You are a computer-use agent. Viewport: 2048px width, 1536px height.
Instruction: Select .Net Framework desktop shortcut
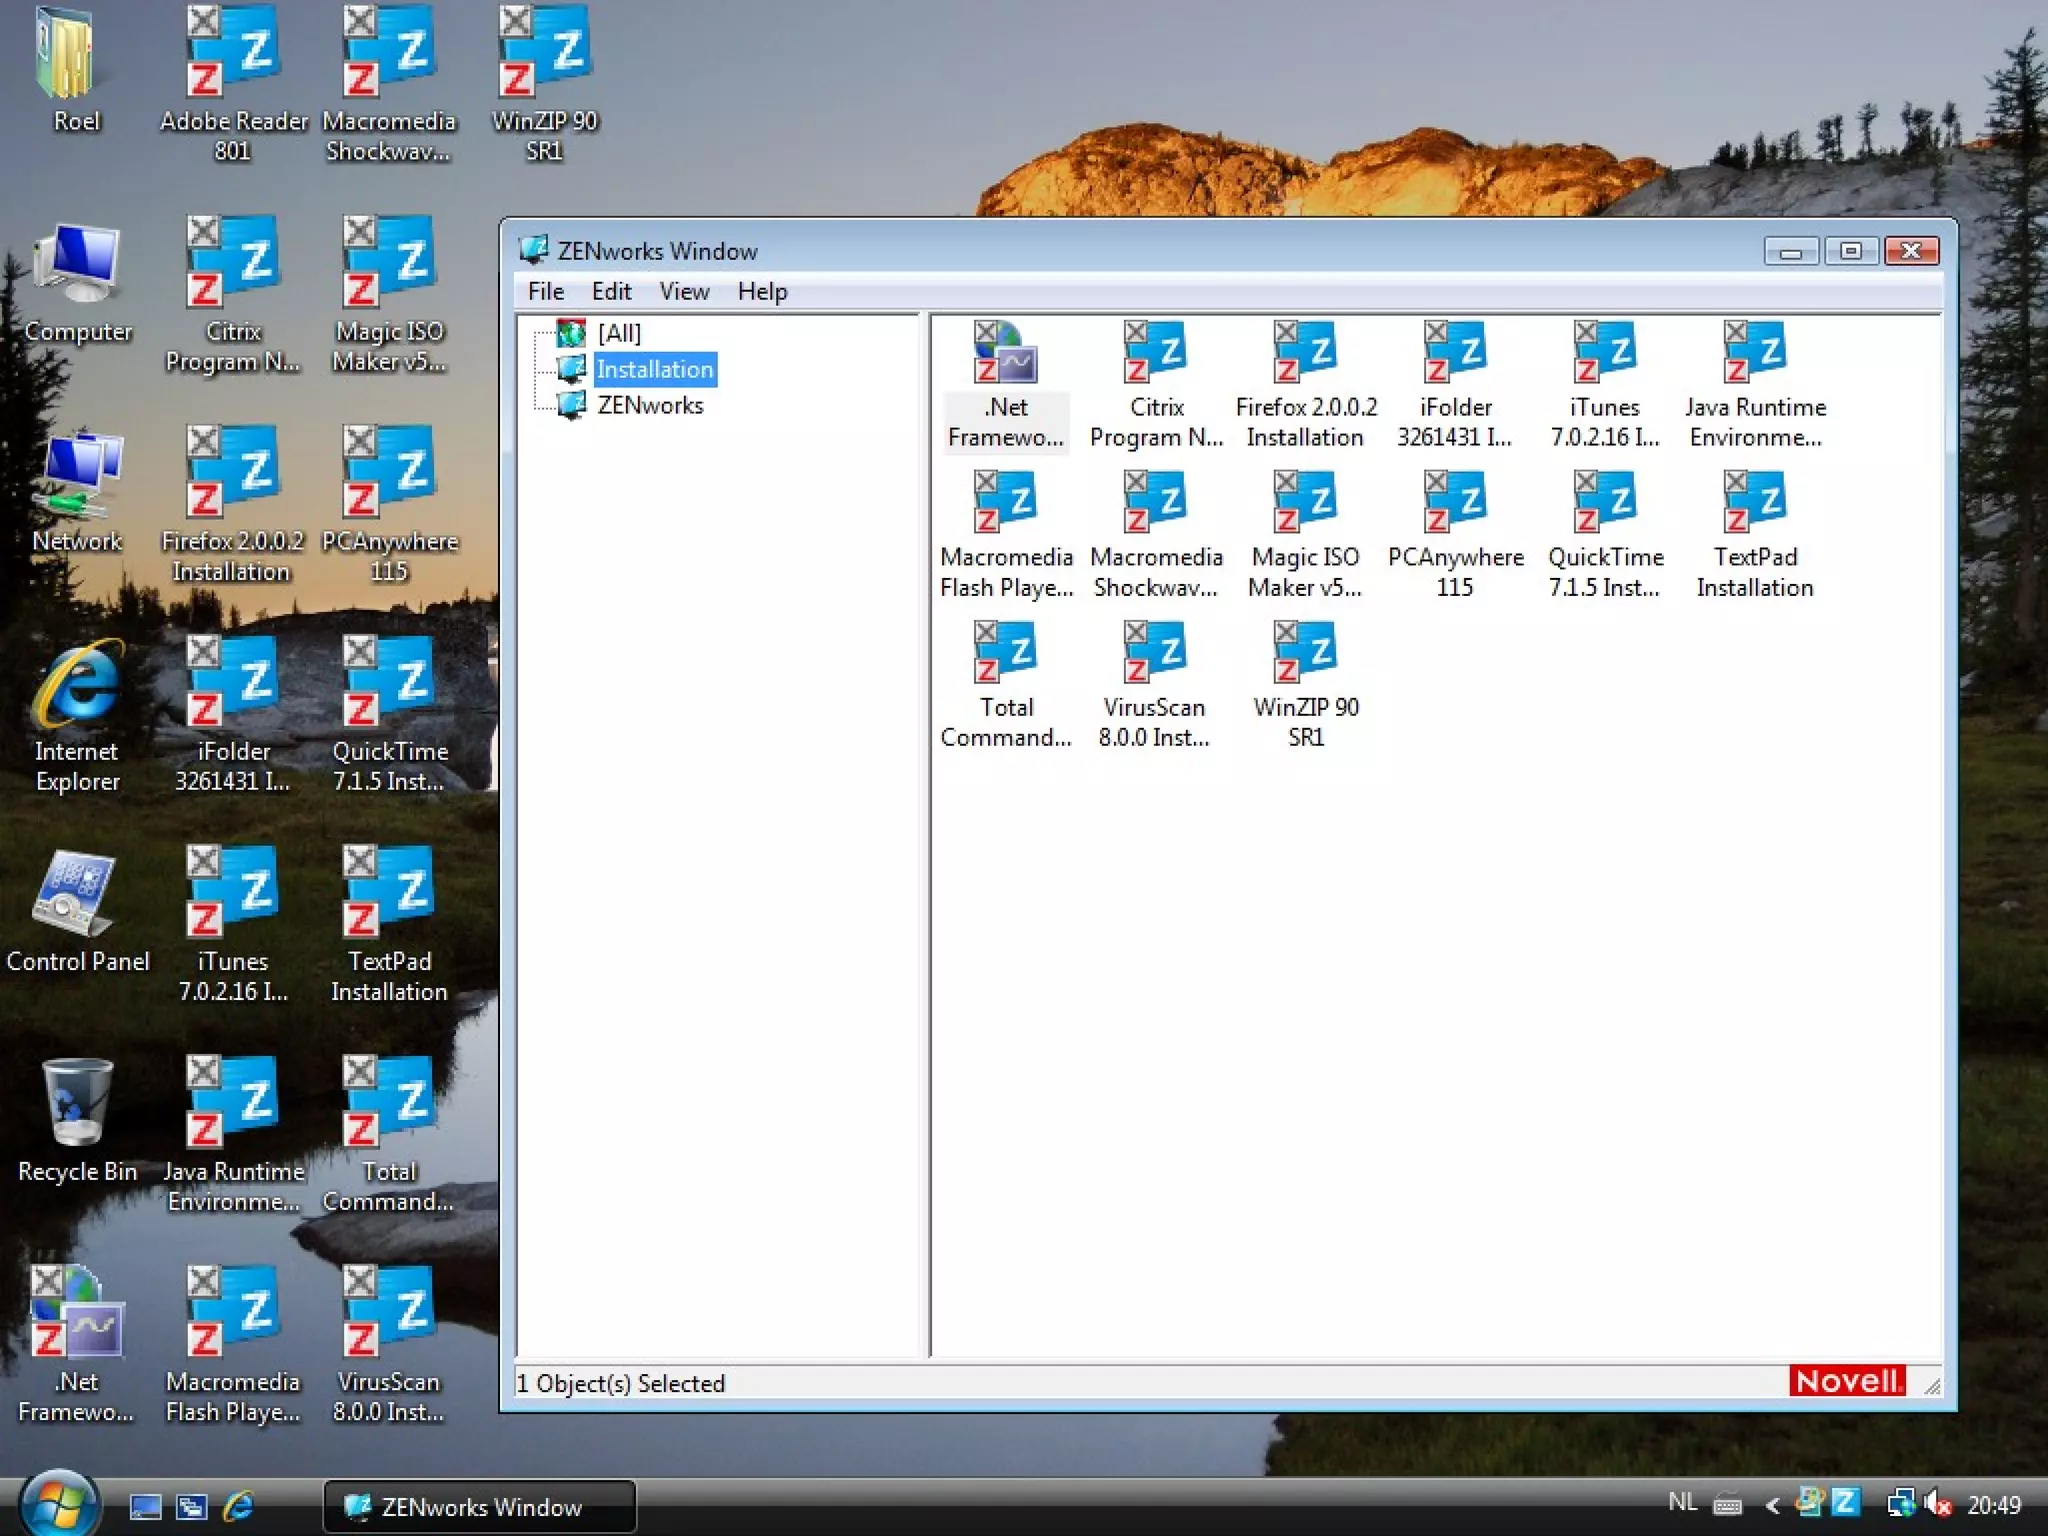click(x=77, y=1345)
